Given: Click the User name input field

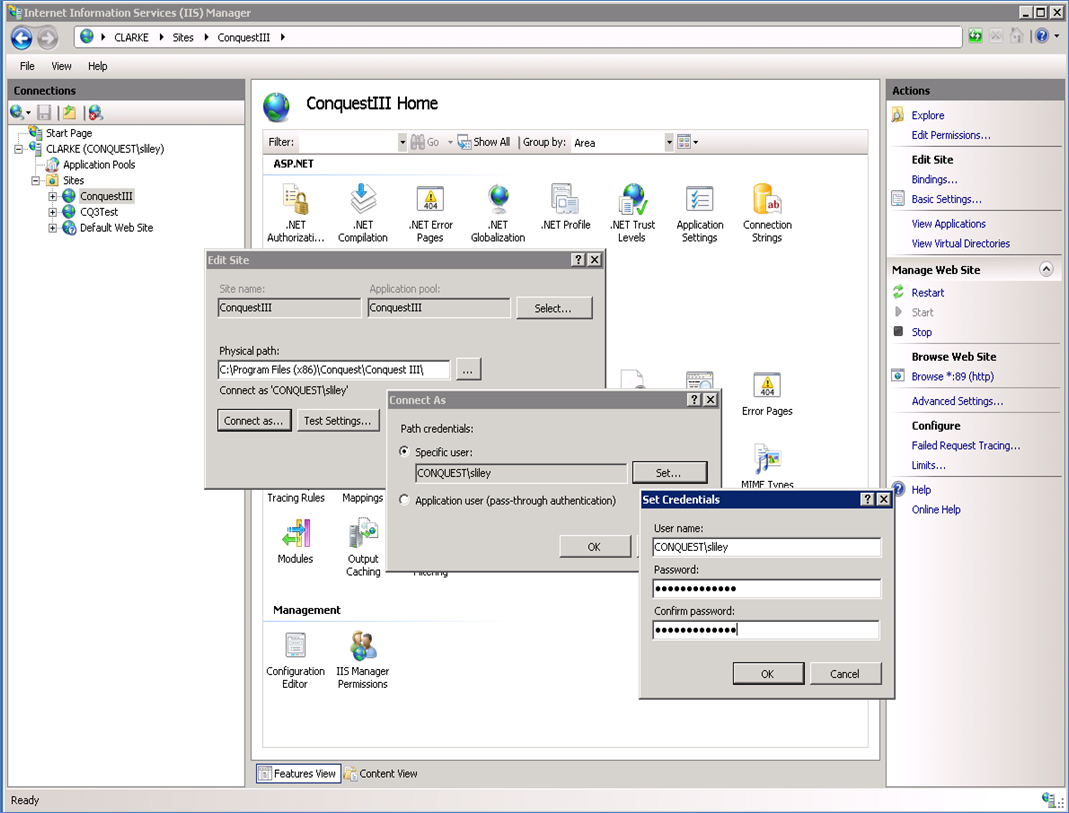Looking at the screenshot, I should coord(766,547).
